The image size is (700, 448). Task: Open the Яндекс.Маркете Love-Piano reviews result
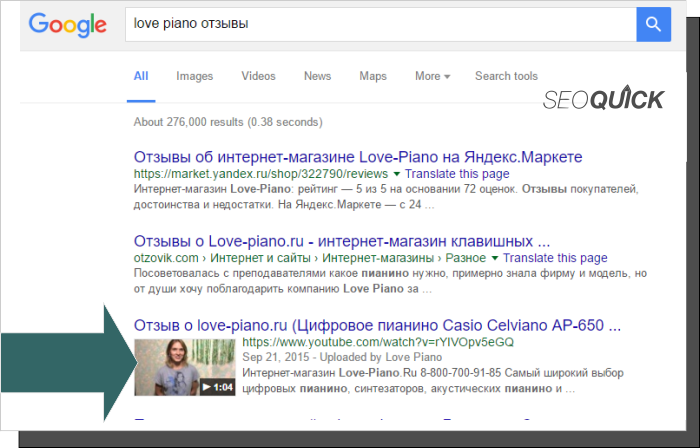click(358, 157)
